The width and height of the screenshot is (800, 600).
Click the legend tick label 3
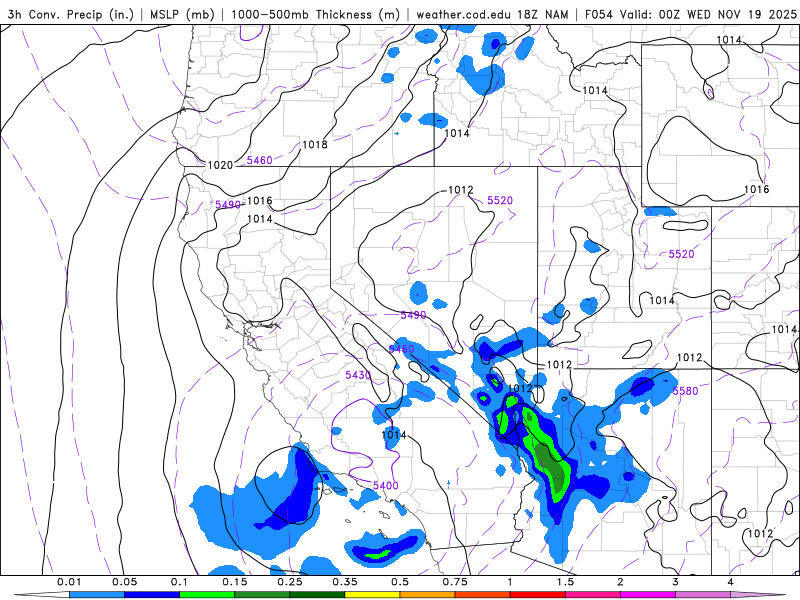pos(676,582)
